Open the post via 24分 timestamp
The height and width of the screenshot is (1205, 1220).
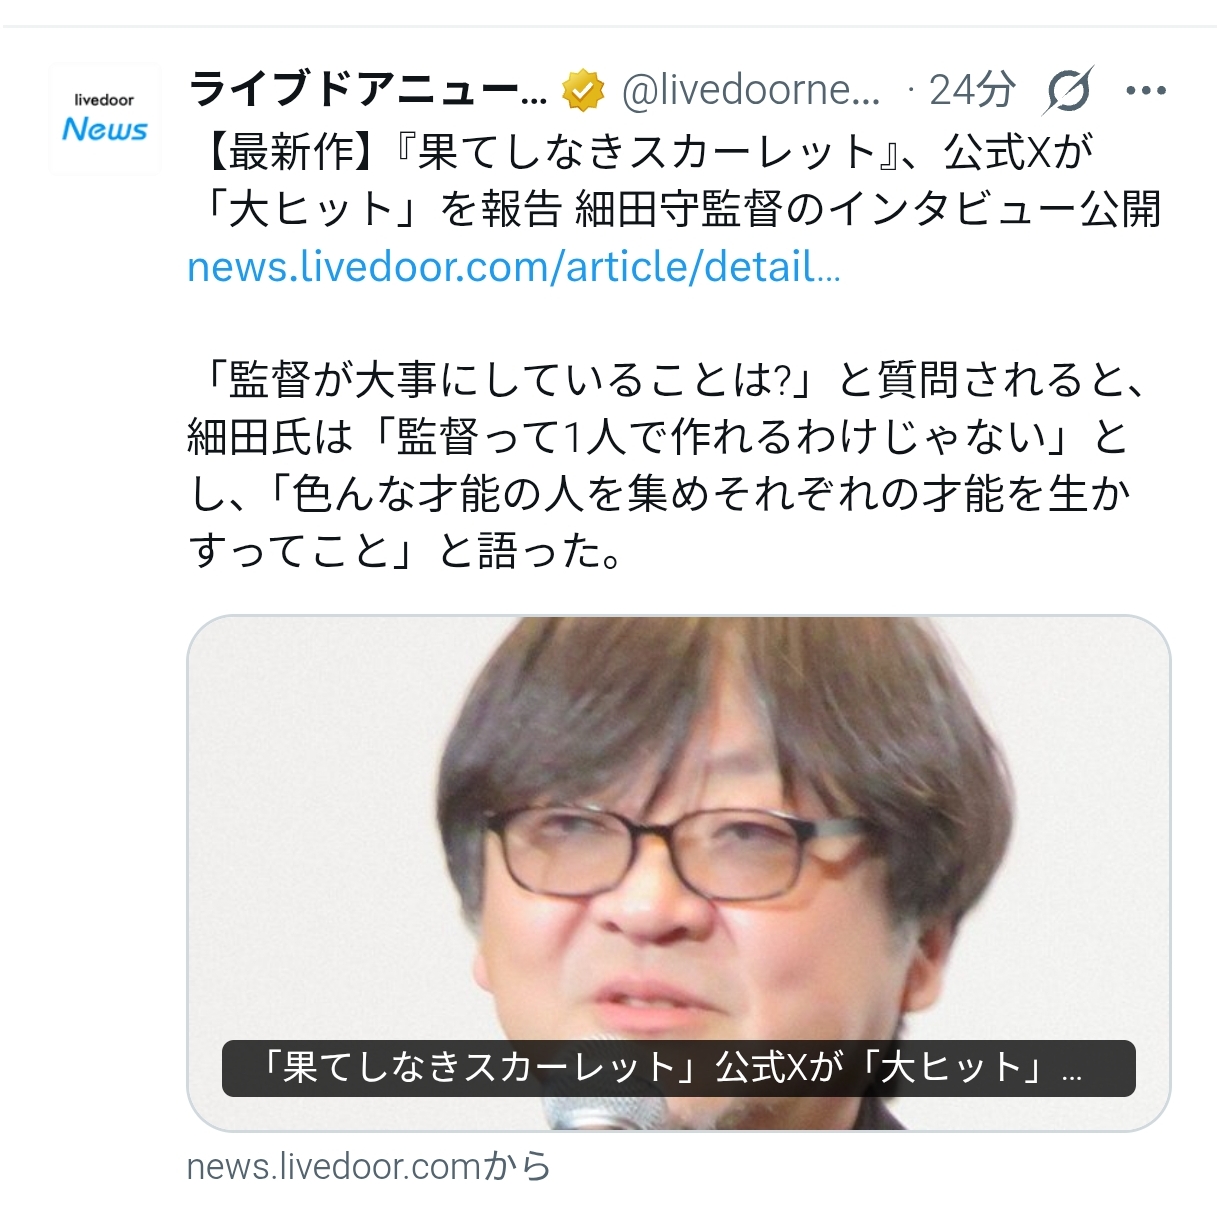[x=971, y=91]
